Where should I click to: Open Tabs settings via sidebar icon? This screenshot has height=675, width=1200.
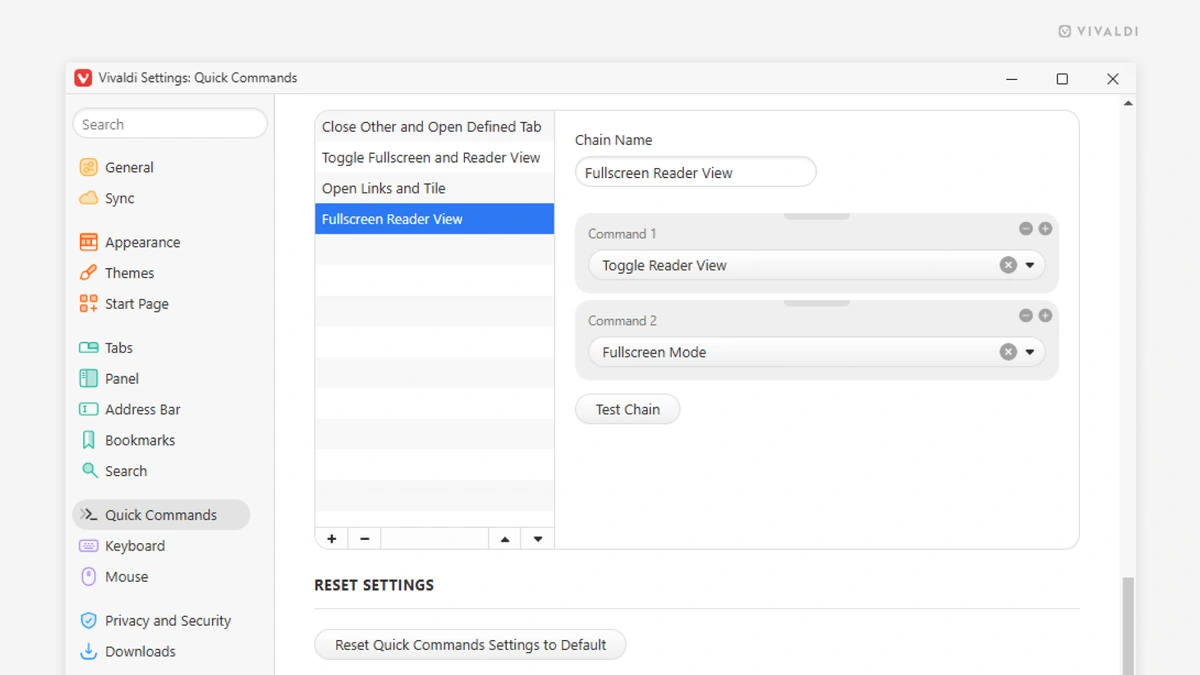[89, 347]
